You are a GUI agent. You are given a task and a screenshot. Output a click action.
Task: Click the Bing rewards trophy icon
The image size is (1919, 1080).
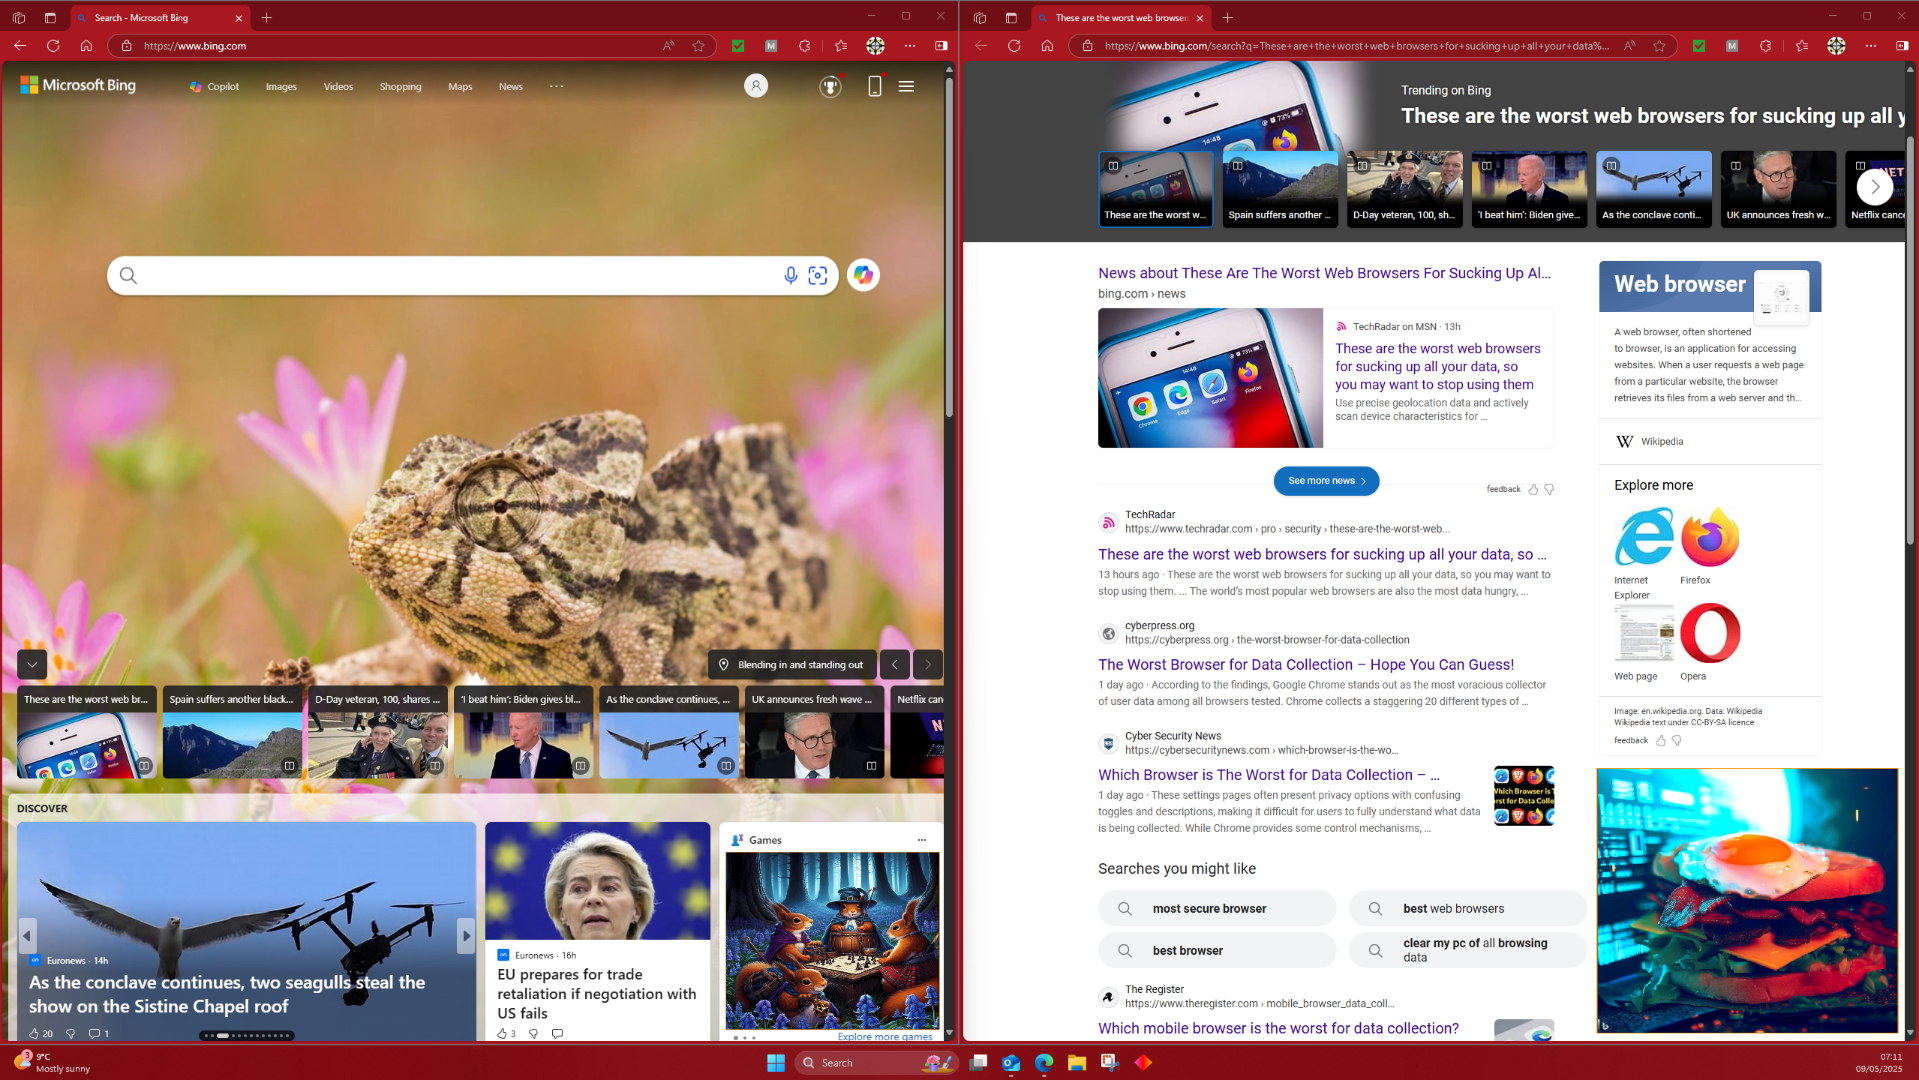pos(830,87)
